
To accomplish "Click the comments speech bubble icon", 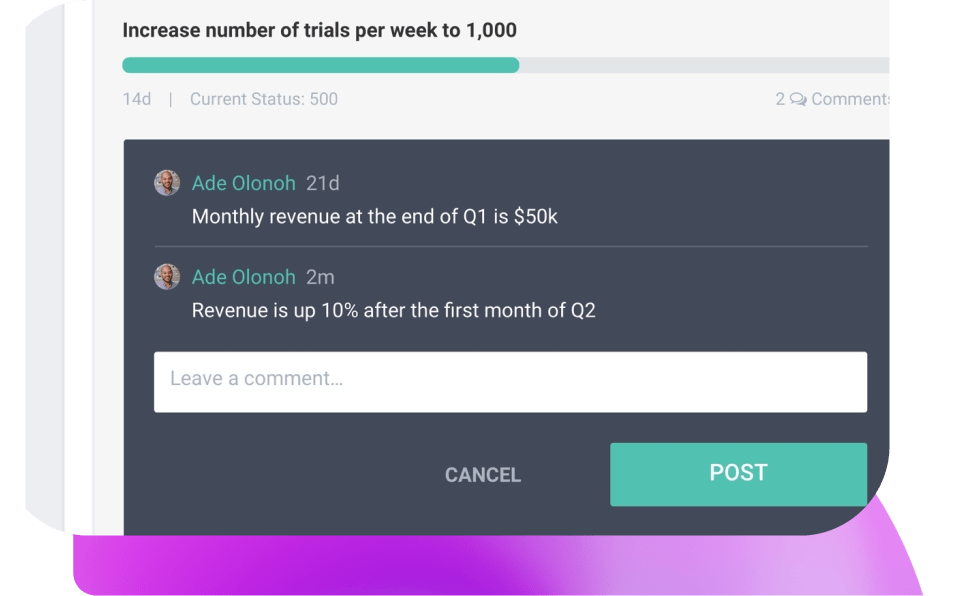I will point(798,99).
